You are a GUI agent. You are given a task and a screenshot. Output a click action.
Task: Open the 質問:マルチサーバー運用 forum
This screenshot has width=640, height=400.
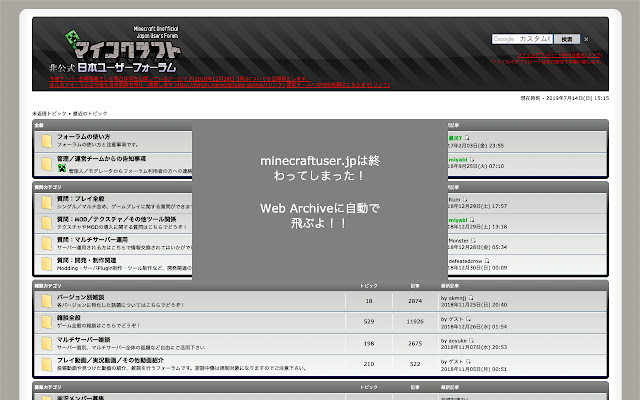click(x=92, y=240)
